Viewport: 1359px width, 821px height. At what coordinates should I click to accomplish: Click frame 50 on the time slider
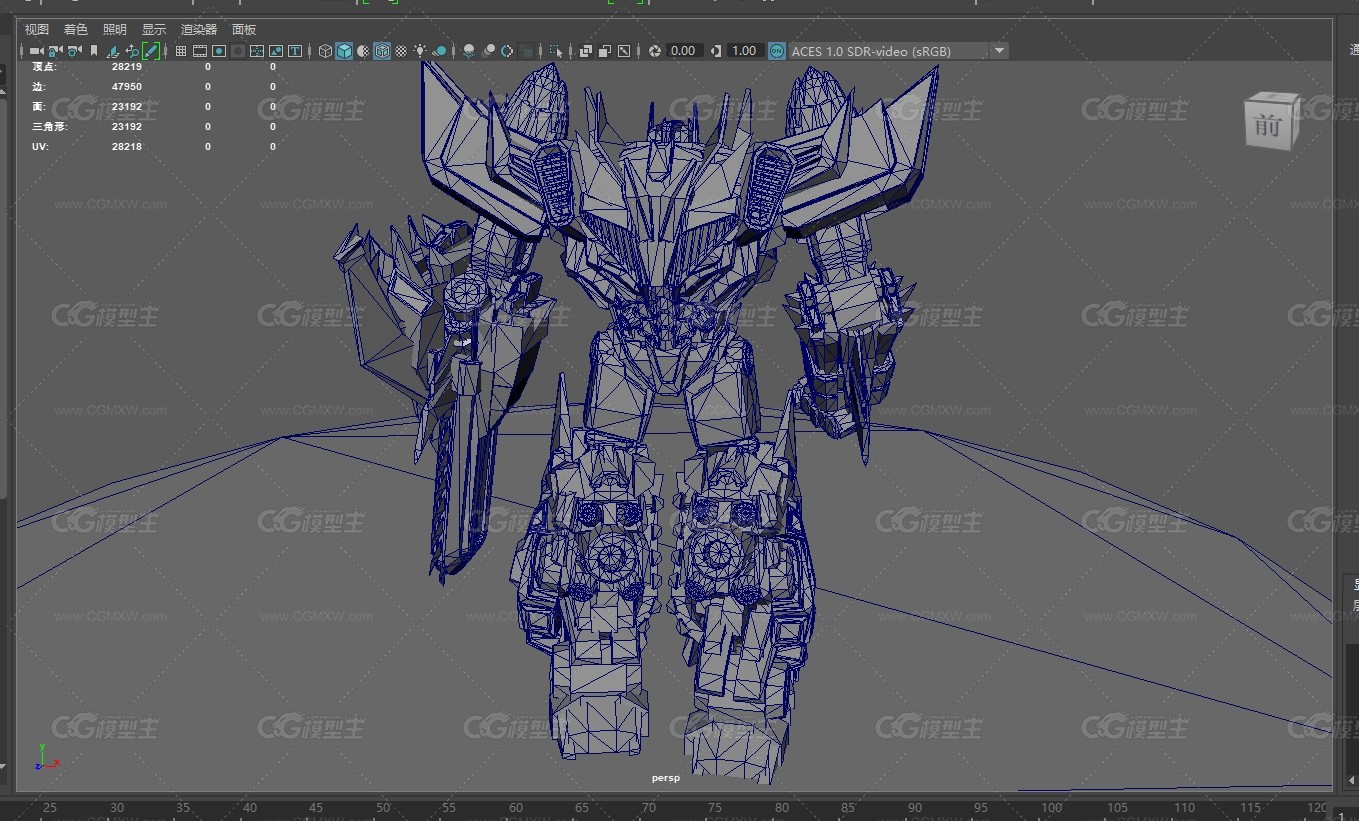383,808
